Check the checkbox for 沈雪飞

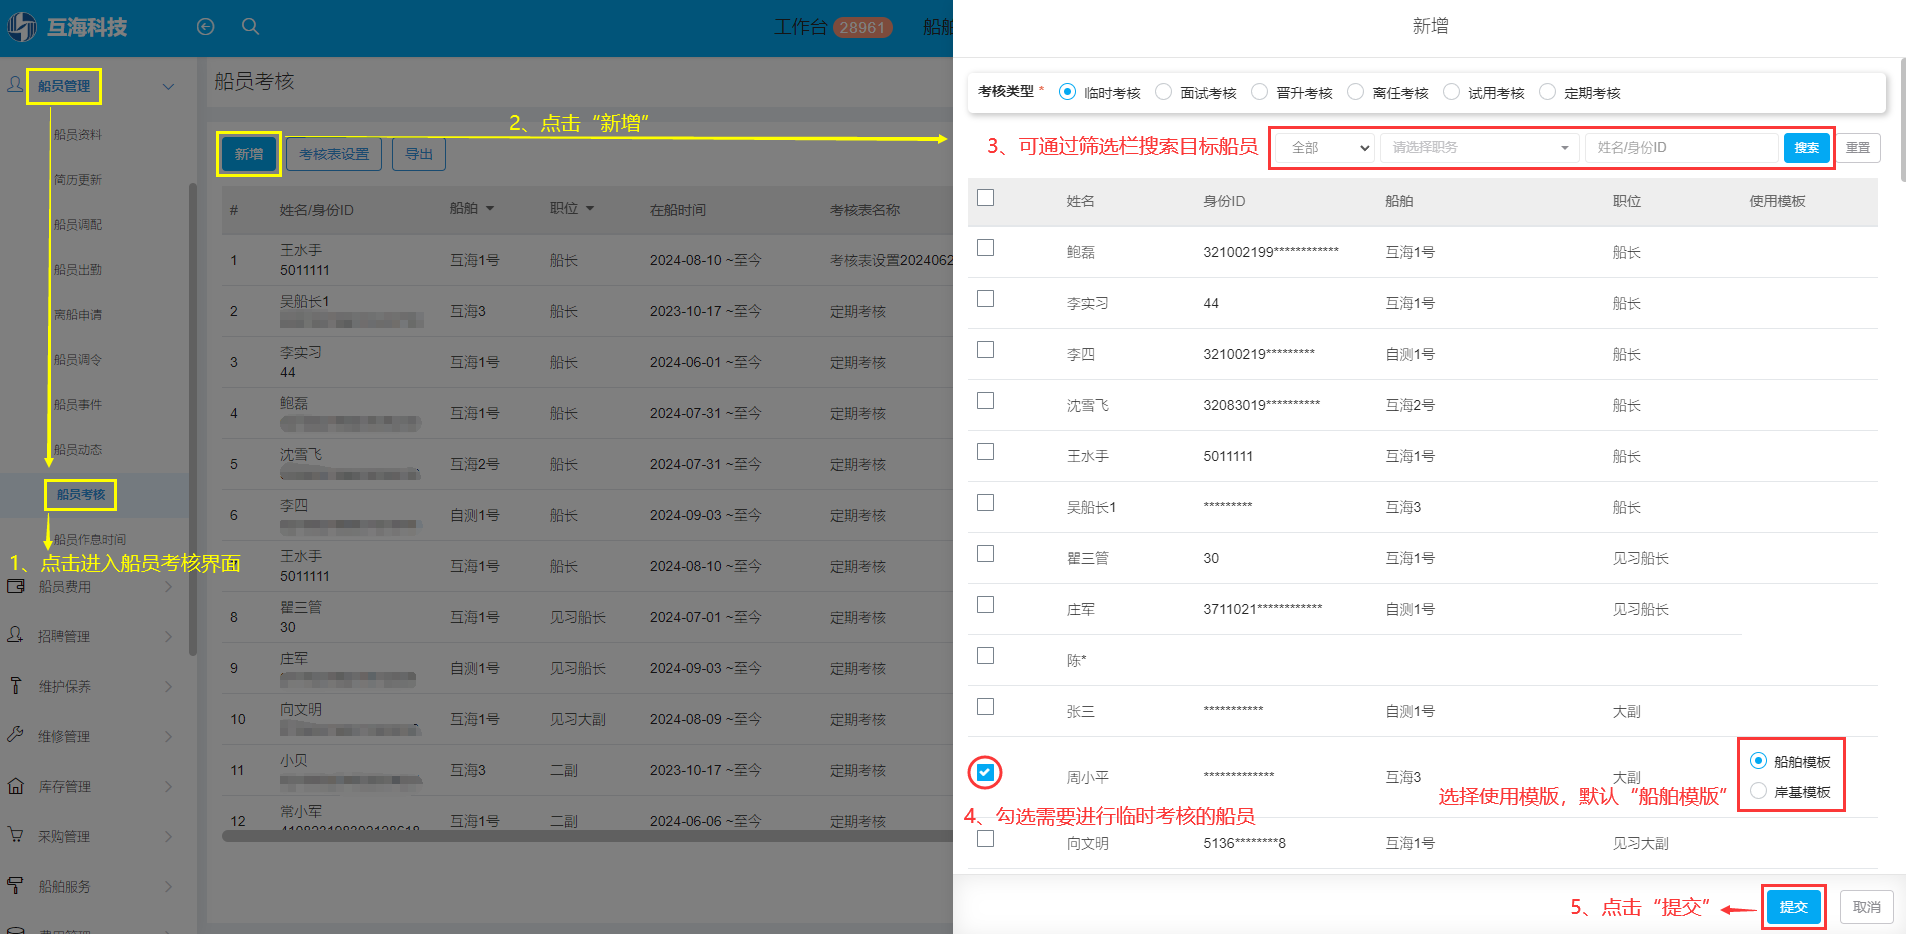coord(985,401)
